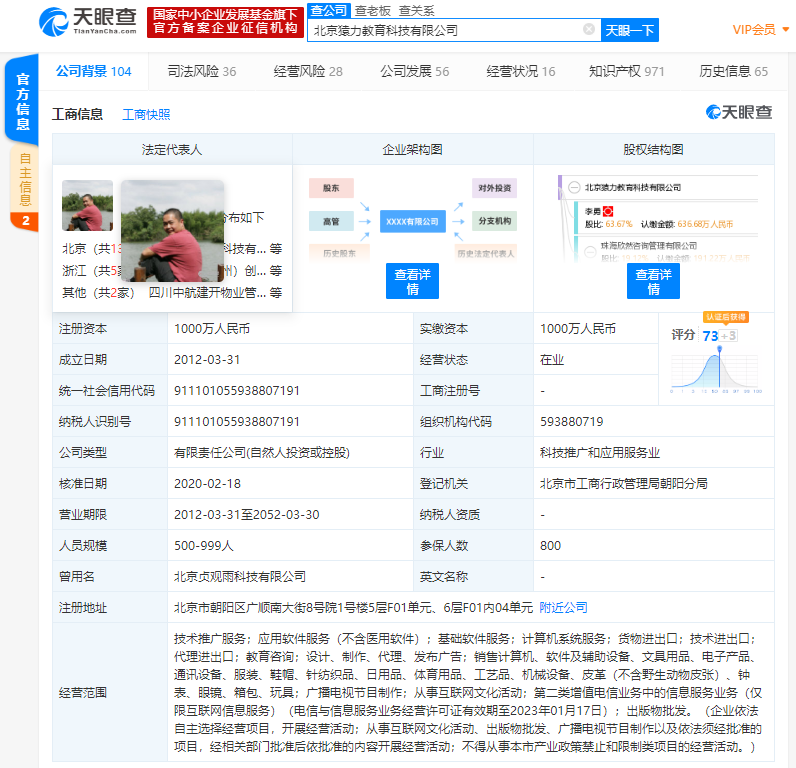The height and width of the screenshot is (768, 796).
Task: Click the 分支机构 box in the diagram
Action: [x=494, y=221]
